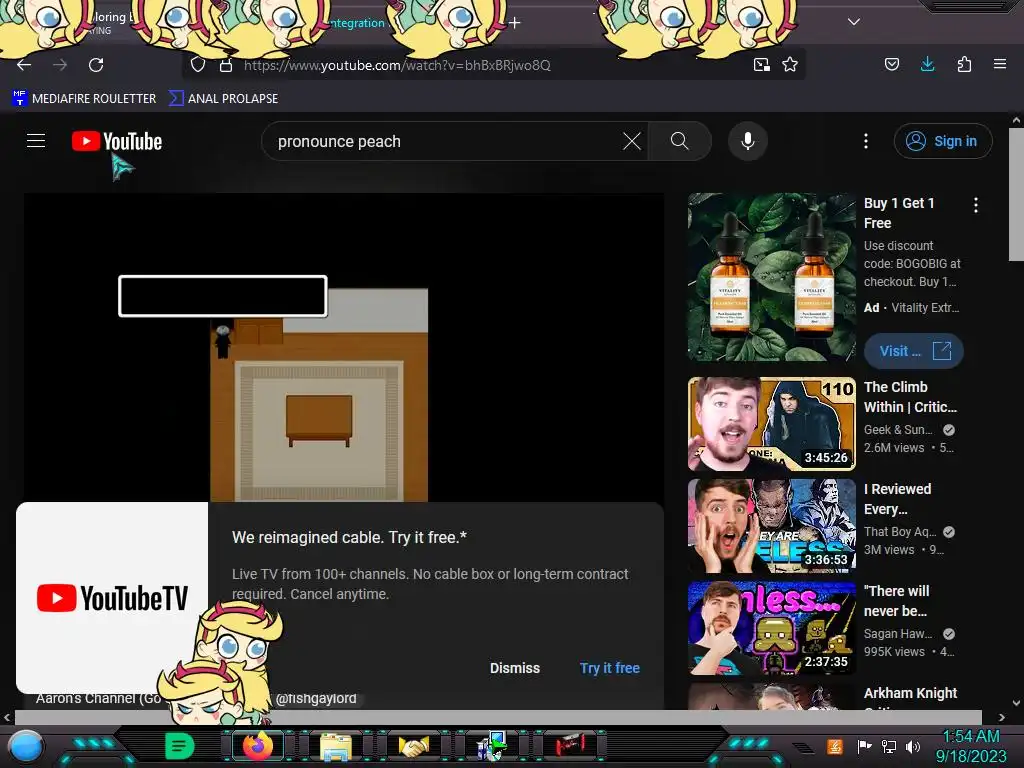Go to YouTube home via logo
The image size is (1024, 768).
pyautogui.click(x=117, y=141)
